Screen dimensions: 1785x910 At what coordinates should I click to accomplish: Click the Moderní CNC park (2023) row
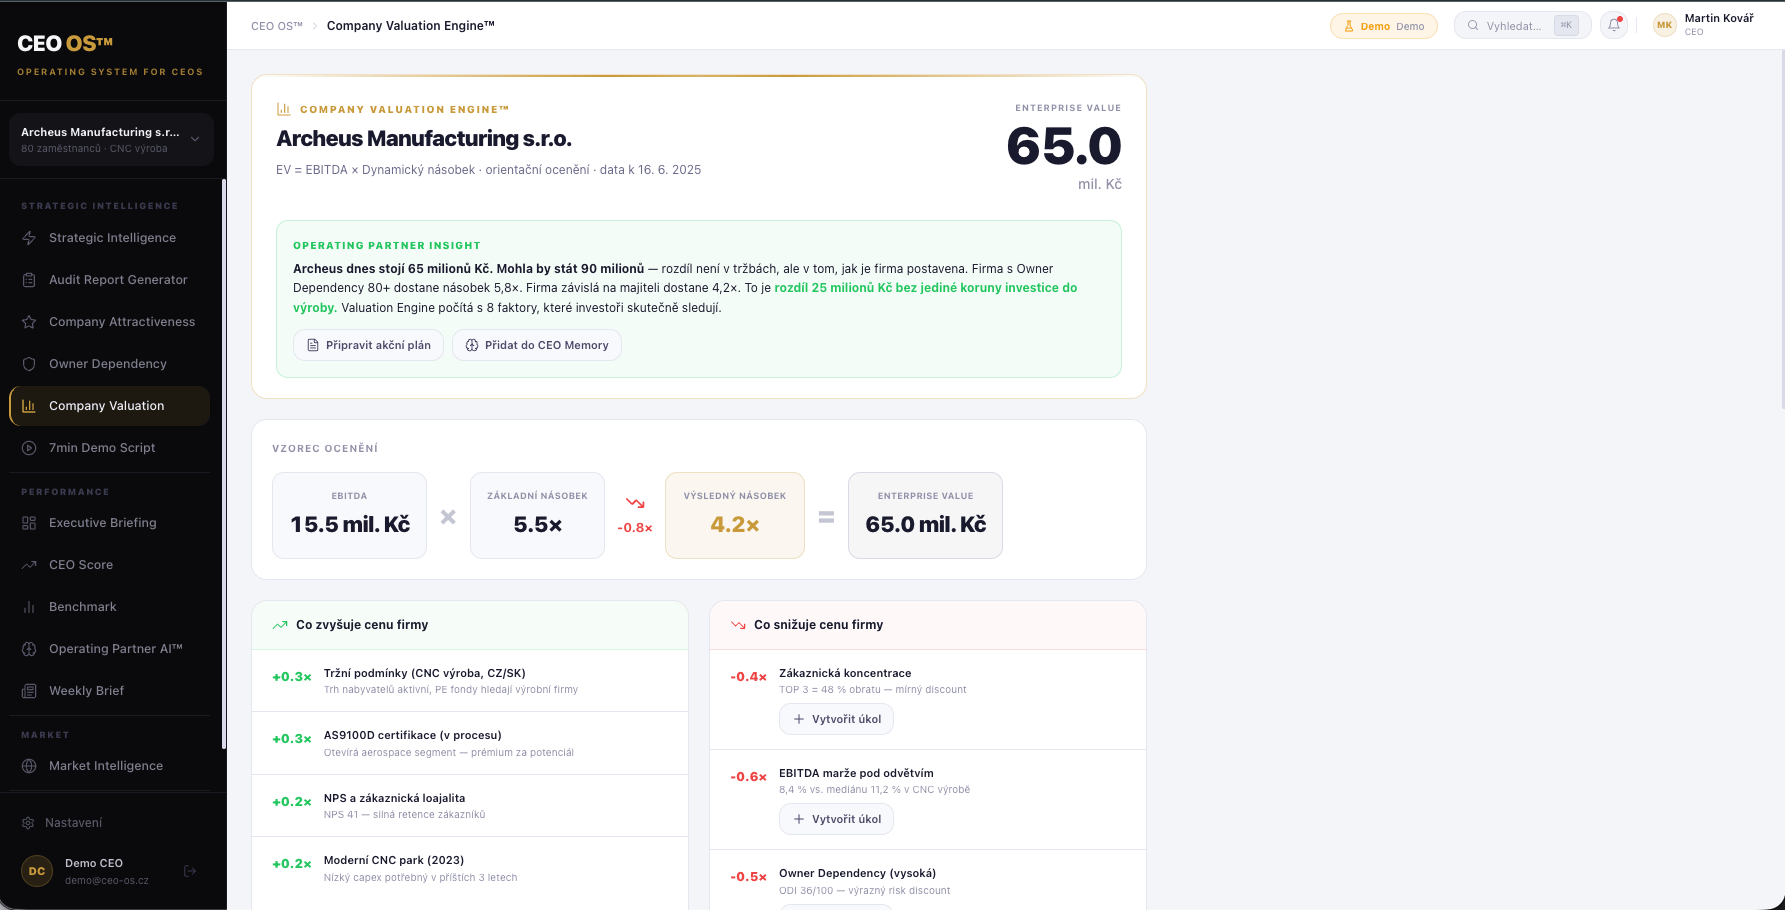(x=470, y=868)
